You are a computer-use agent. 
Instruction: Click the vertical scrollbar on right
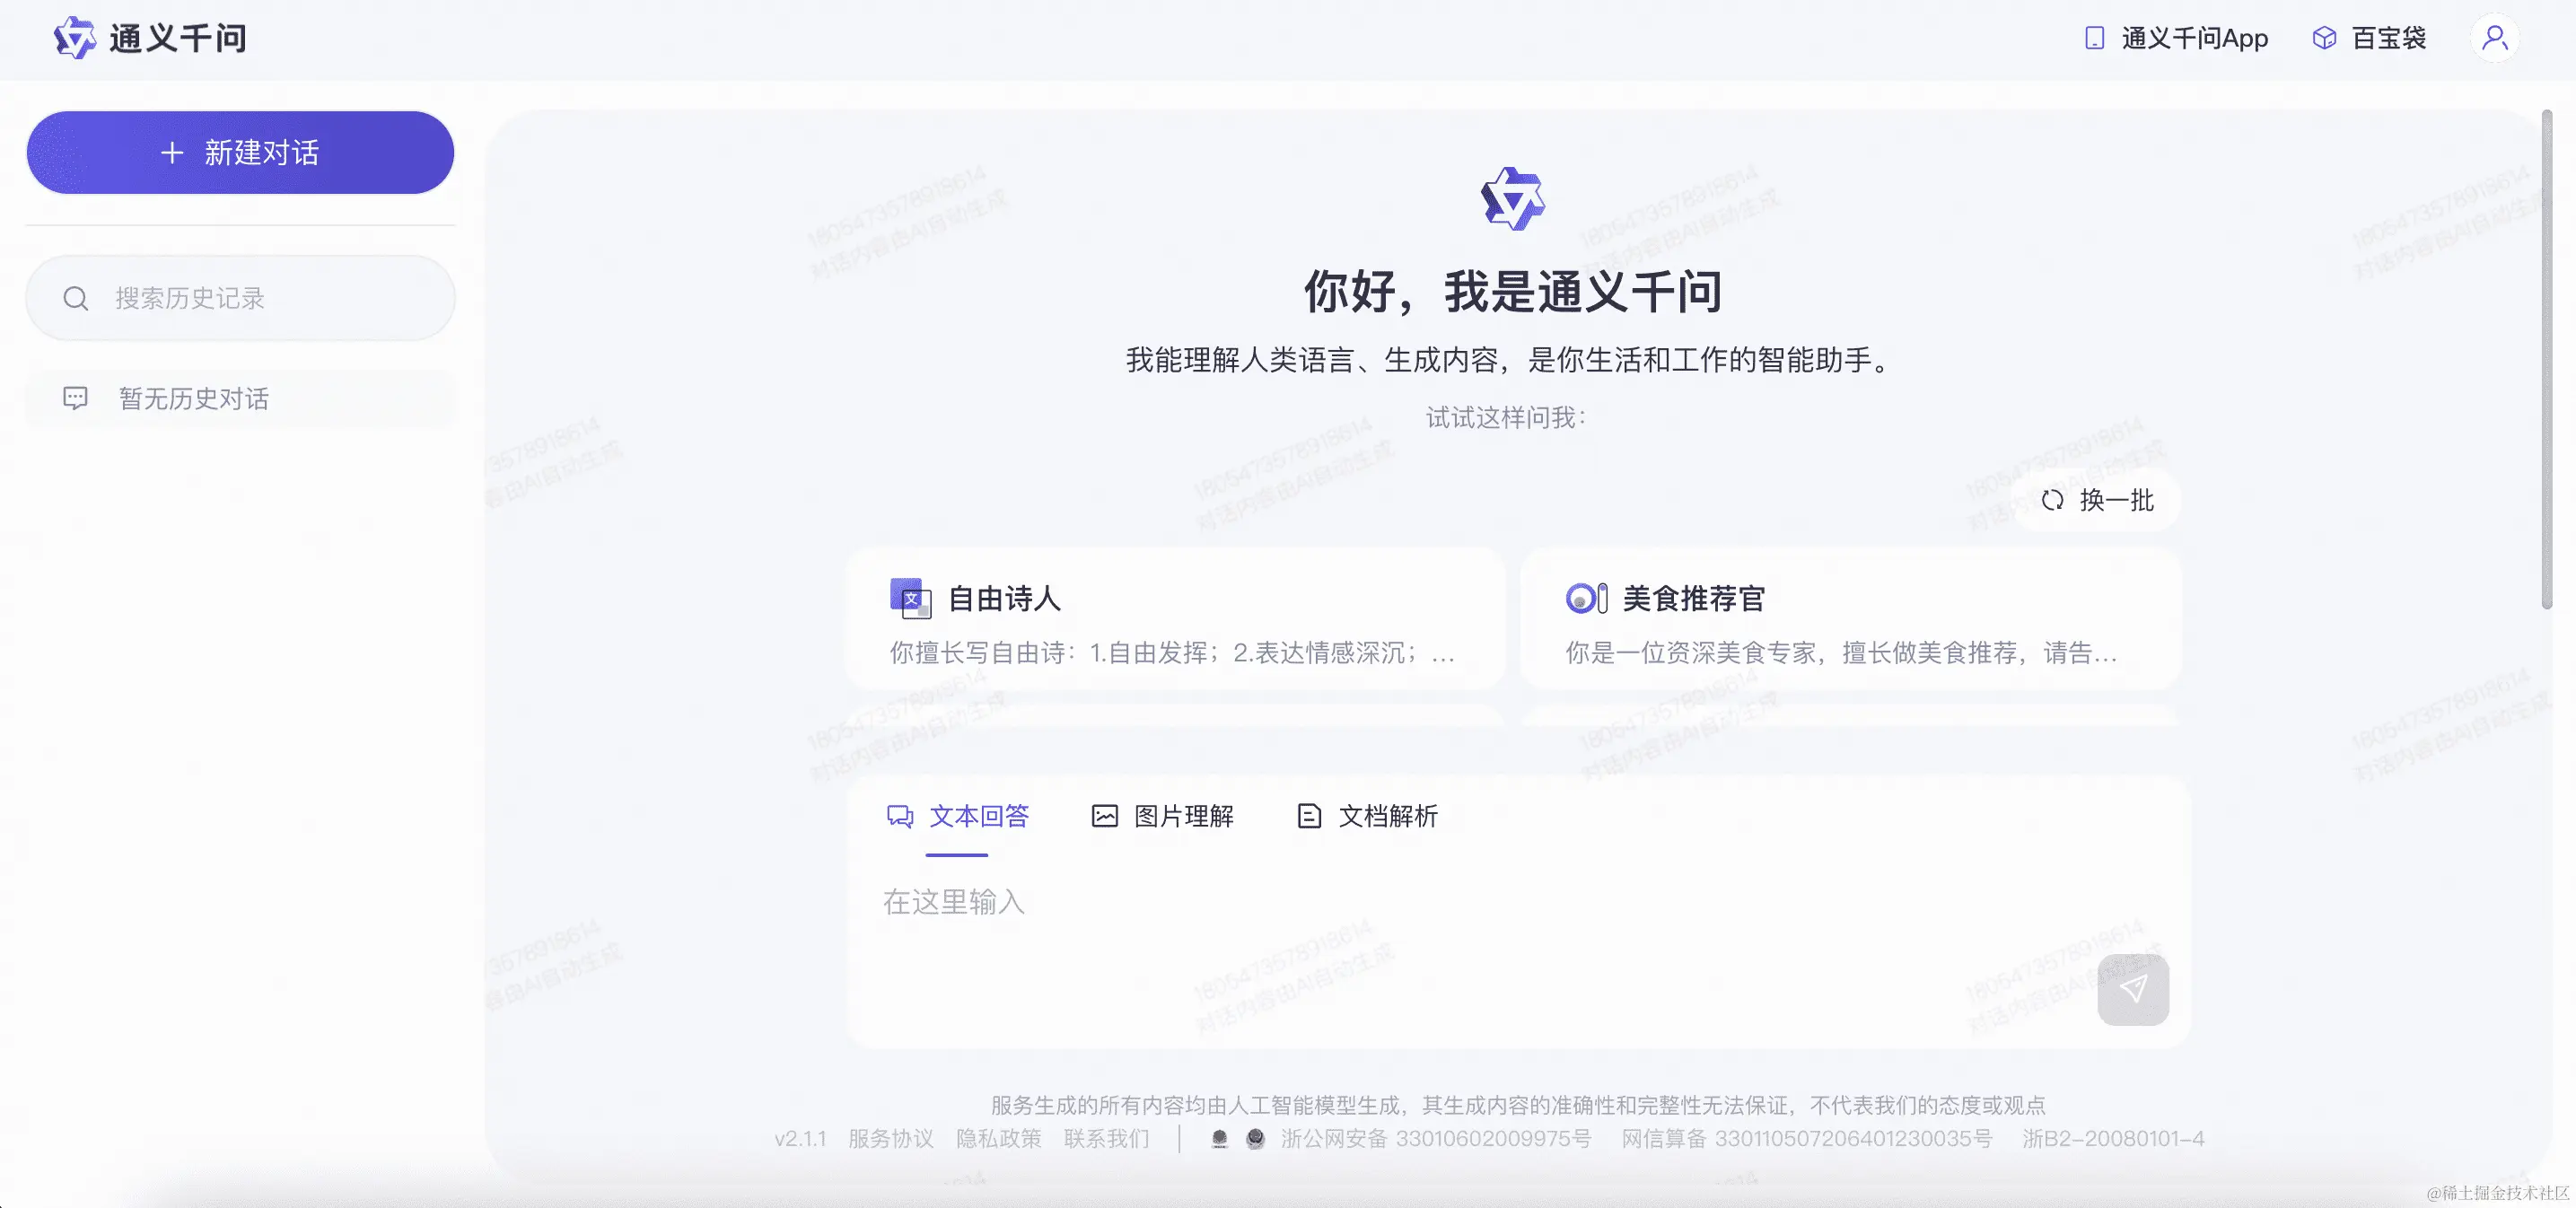click(x=2546, y=360)
